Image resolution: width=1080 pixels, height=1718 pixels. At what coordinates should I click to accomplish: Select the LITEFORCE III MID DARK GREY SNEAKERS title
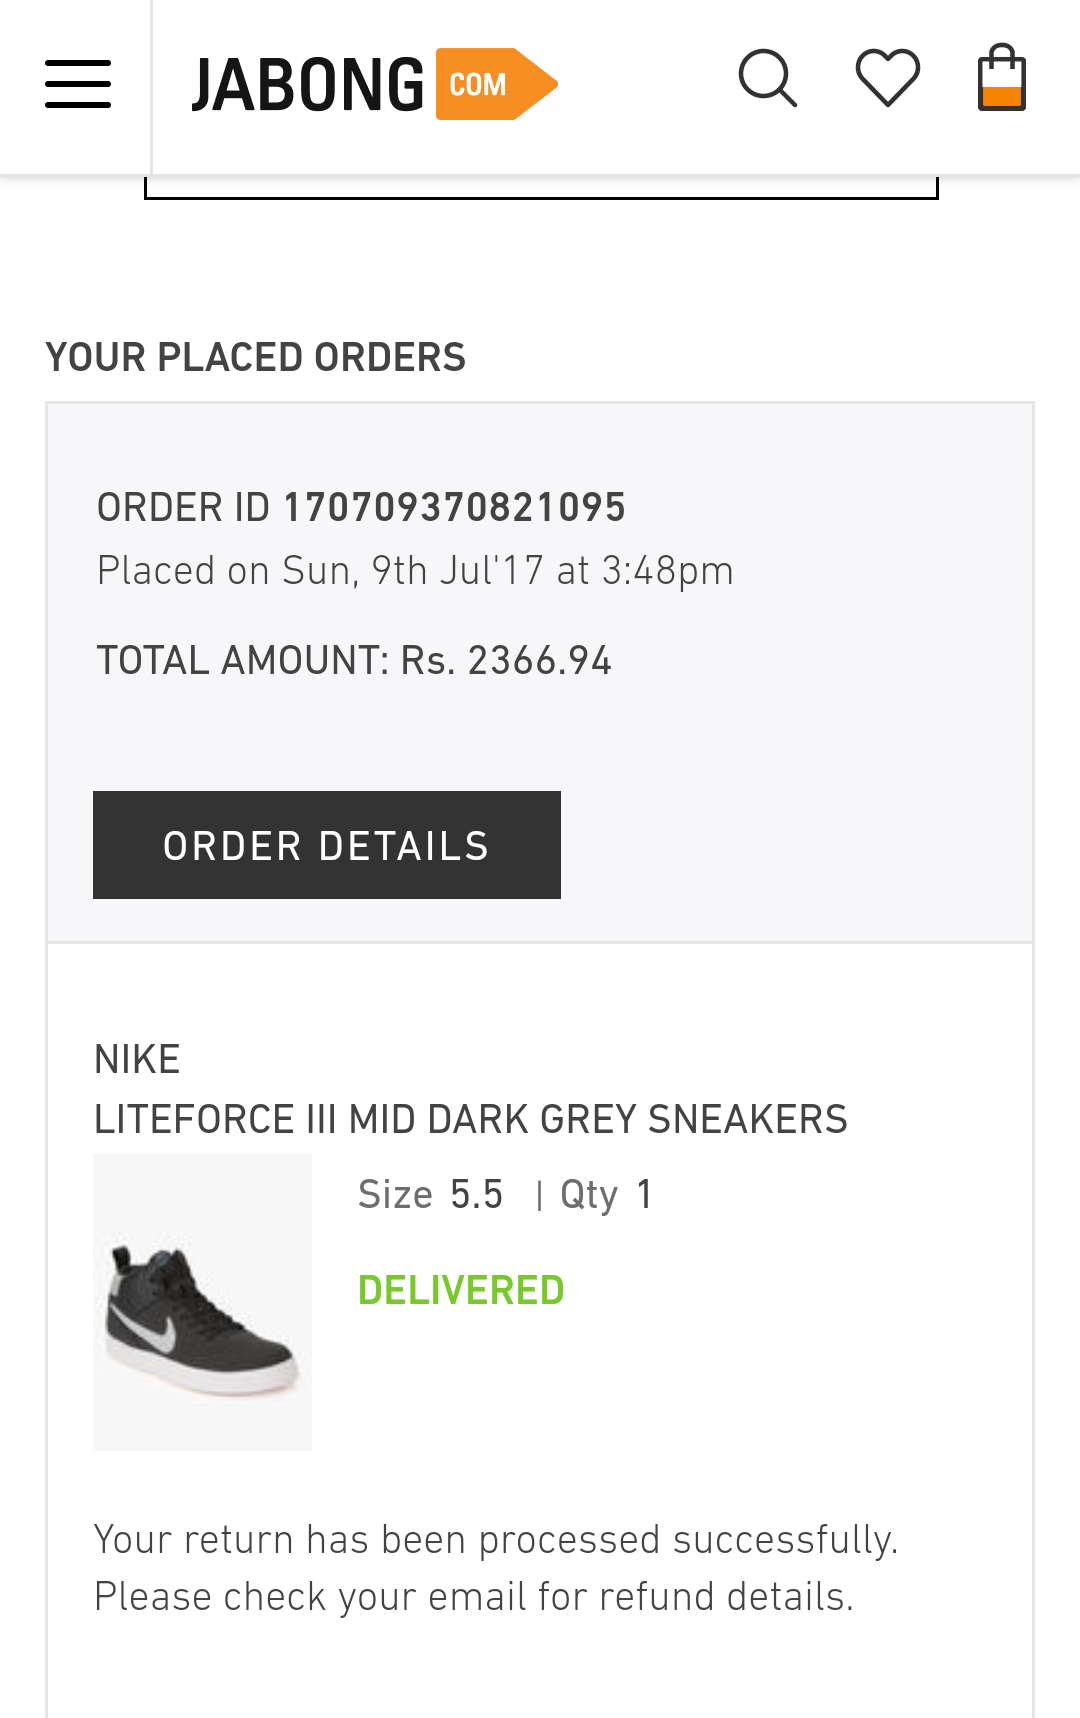click(470, 1119)
